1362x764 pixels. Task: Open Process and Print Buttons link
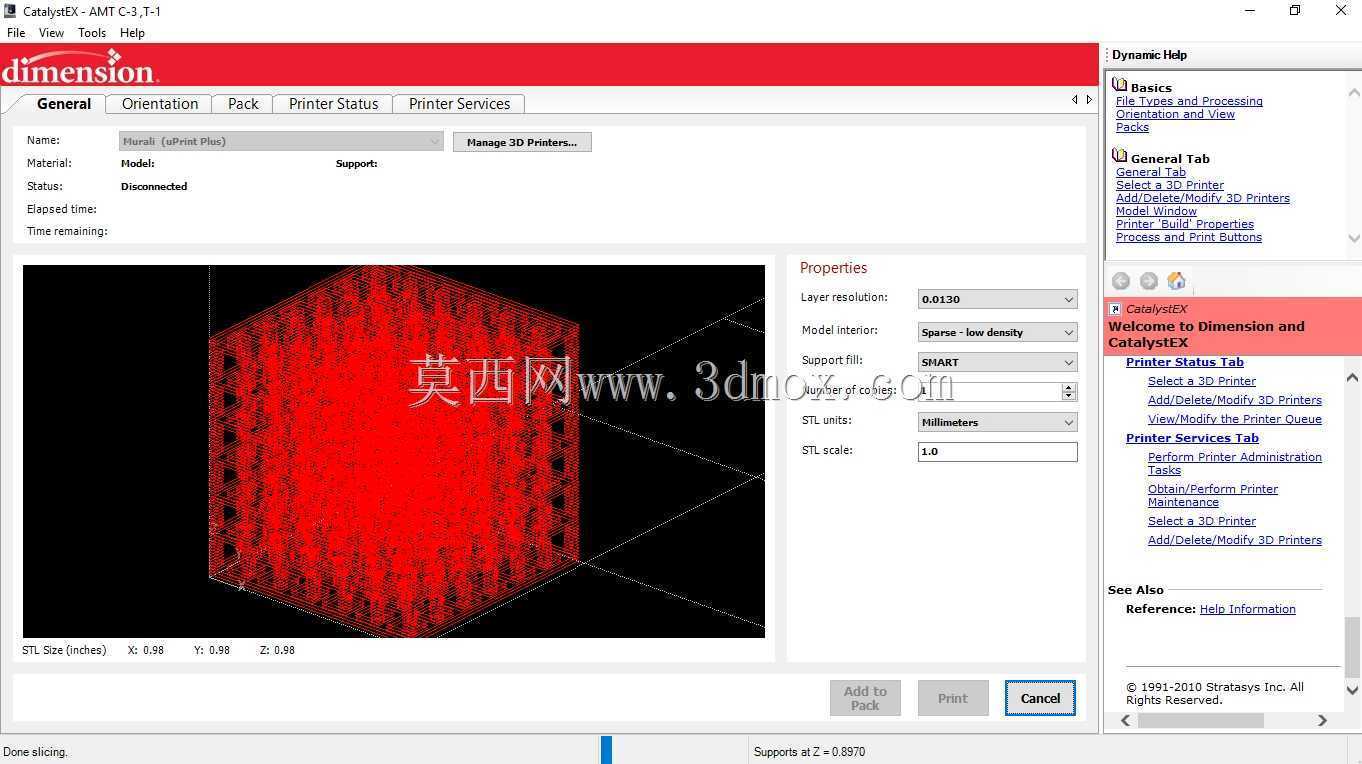coord(1189,237)
